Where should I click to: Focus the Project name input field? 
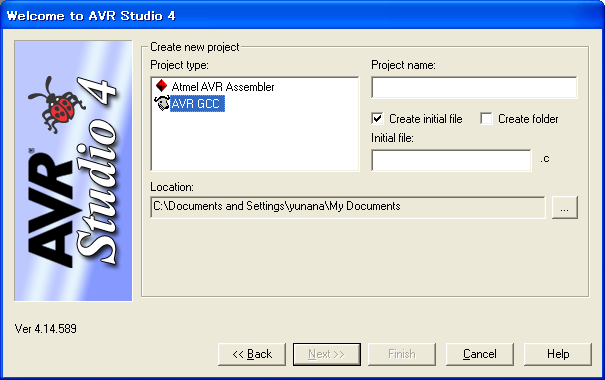click(474, 87)
